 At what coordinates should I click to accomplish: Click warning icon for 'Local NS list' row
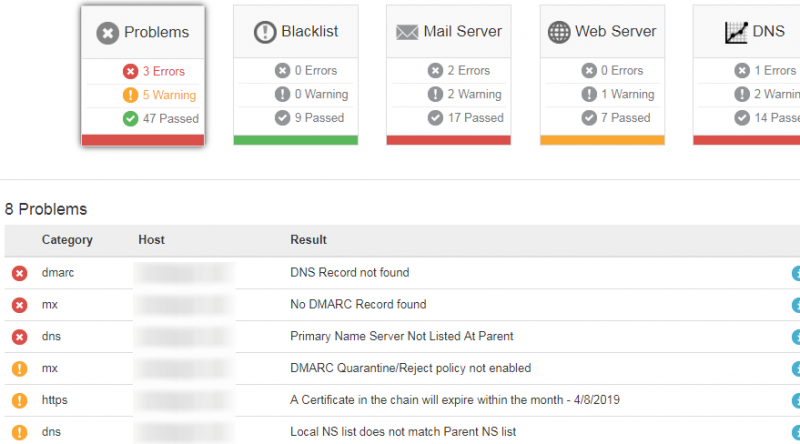pyautogui.click(x=19, y=432)
